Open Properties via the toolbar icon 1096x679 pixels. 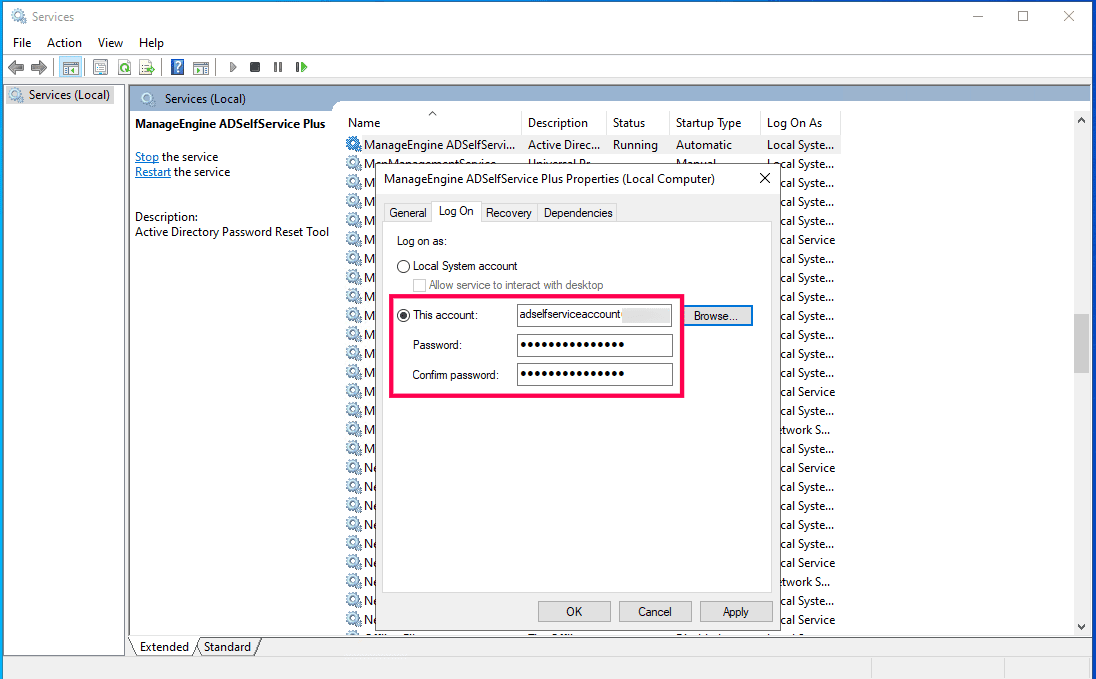pyautogui.click(x=100, y=67)
